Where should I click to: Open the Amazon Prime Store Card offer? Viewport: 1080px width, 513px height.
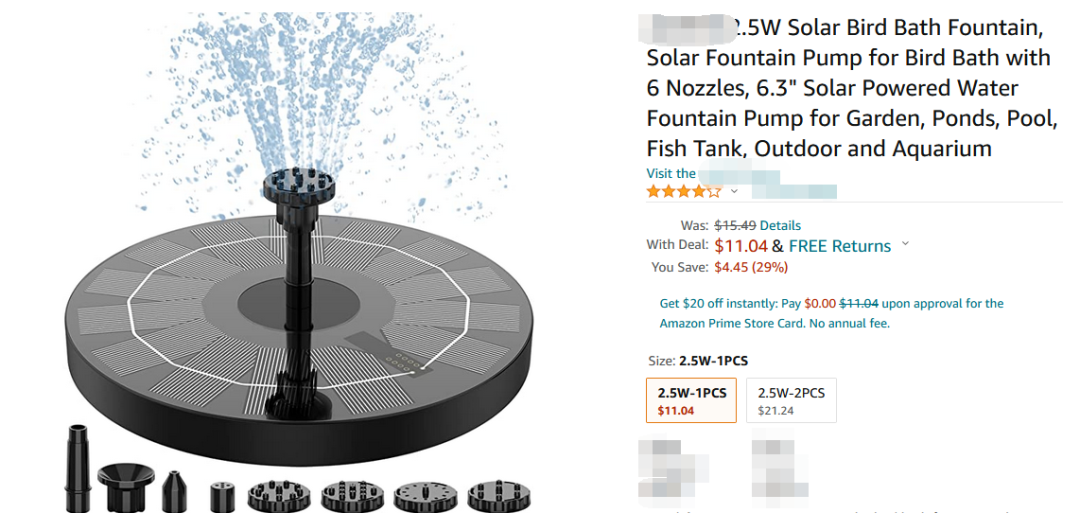[830, 313]
